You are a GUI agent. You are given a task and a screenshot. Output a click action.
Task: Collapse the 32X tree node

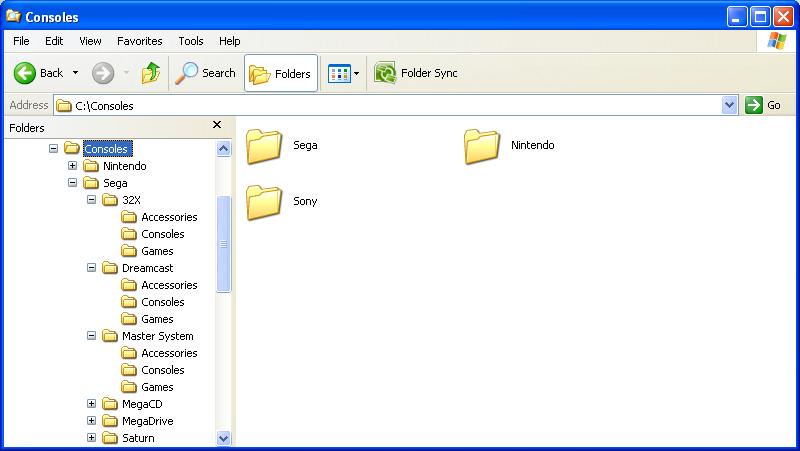(x=91, y=199)
